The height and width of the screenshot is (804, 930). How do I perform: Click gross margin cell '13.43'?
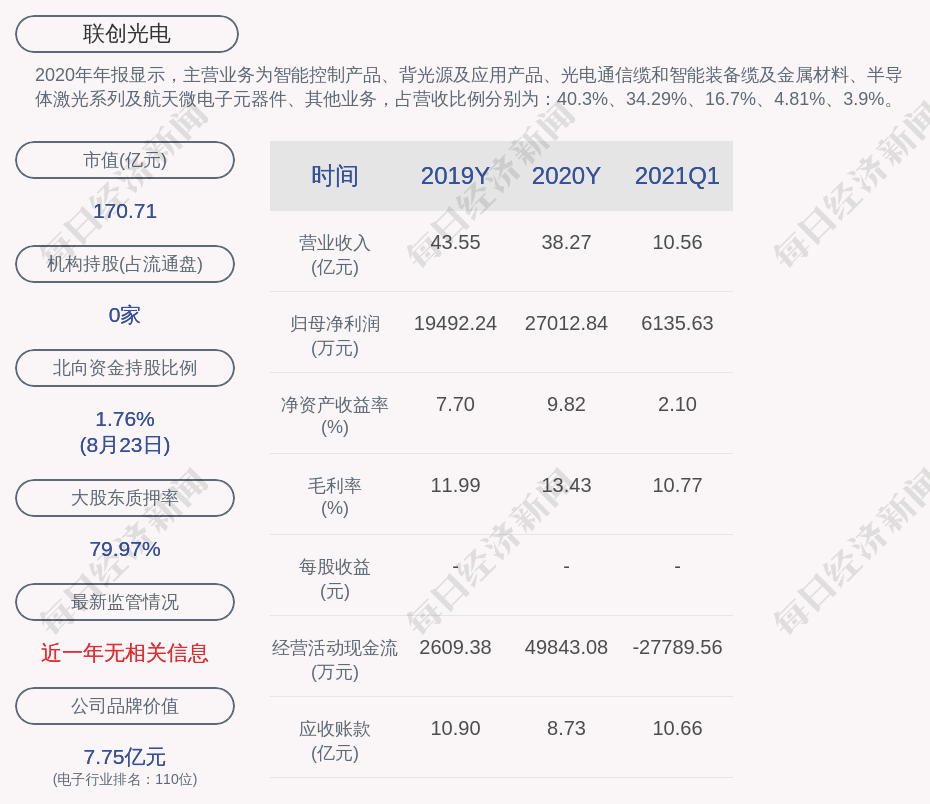[566, 486]
